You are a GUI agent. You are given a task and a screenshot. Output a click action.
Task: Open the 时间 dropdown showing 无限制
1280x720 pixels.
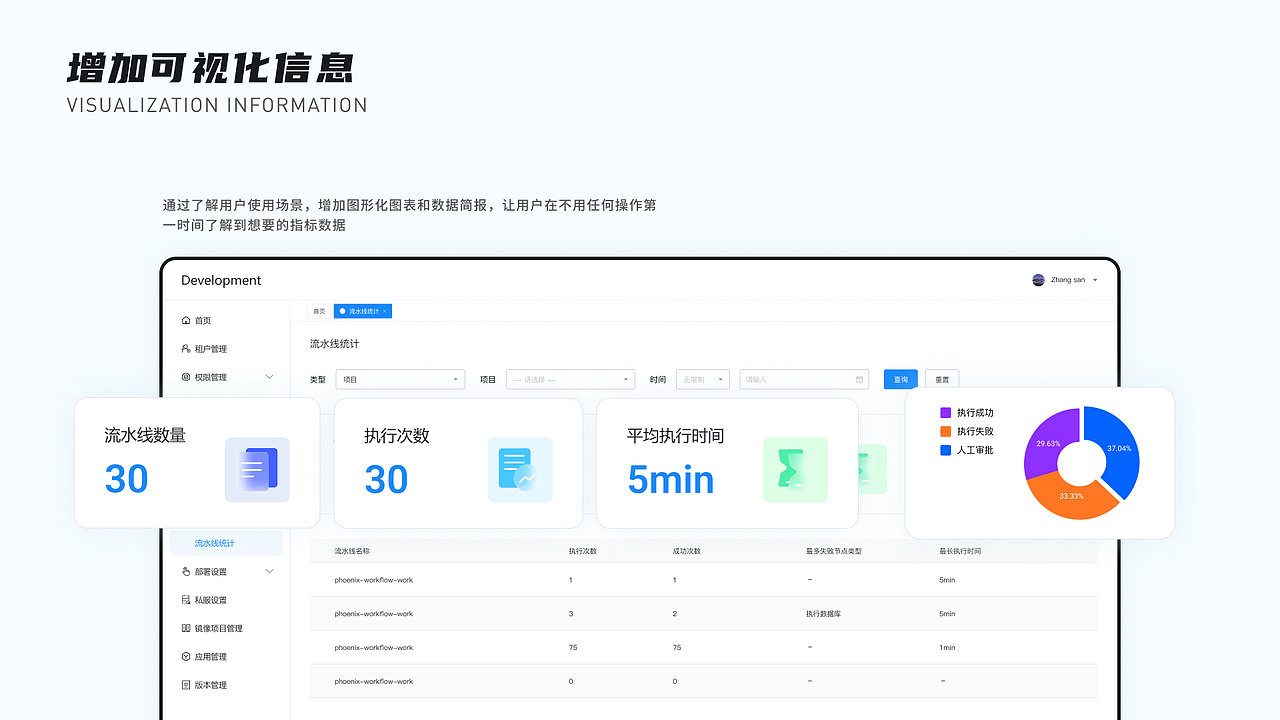pyautogui.click(x=703, y=380)
